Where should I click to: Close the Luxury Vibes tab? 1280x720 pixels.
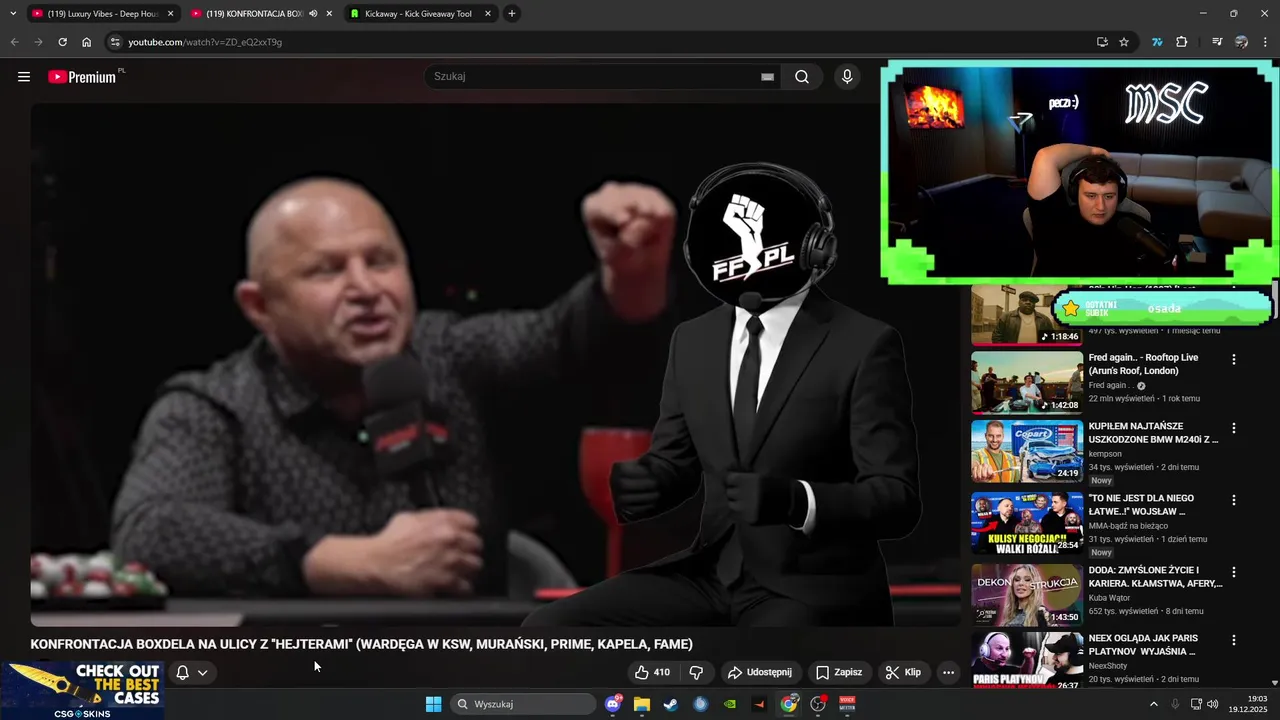[x=170, y=14]
